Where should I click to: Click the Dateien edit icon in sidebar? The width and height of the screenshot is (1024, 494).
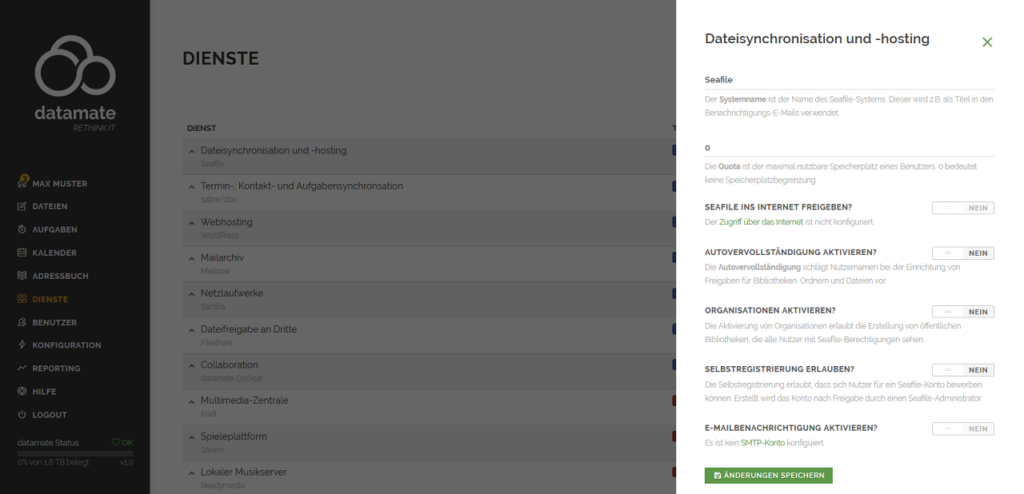click(x=22, y=206)
